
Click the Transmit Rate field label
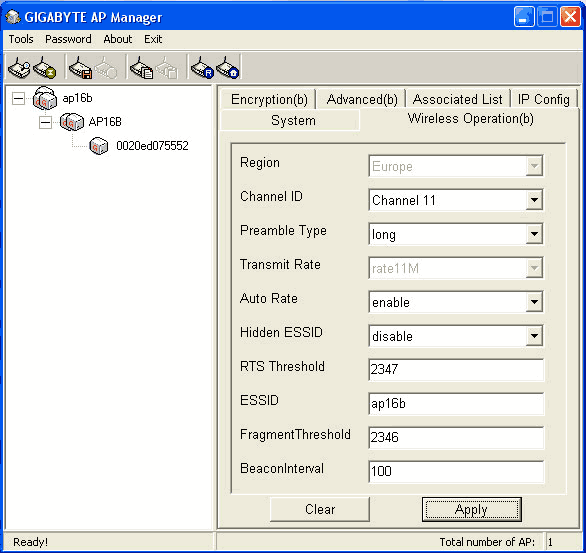[280, 265]
